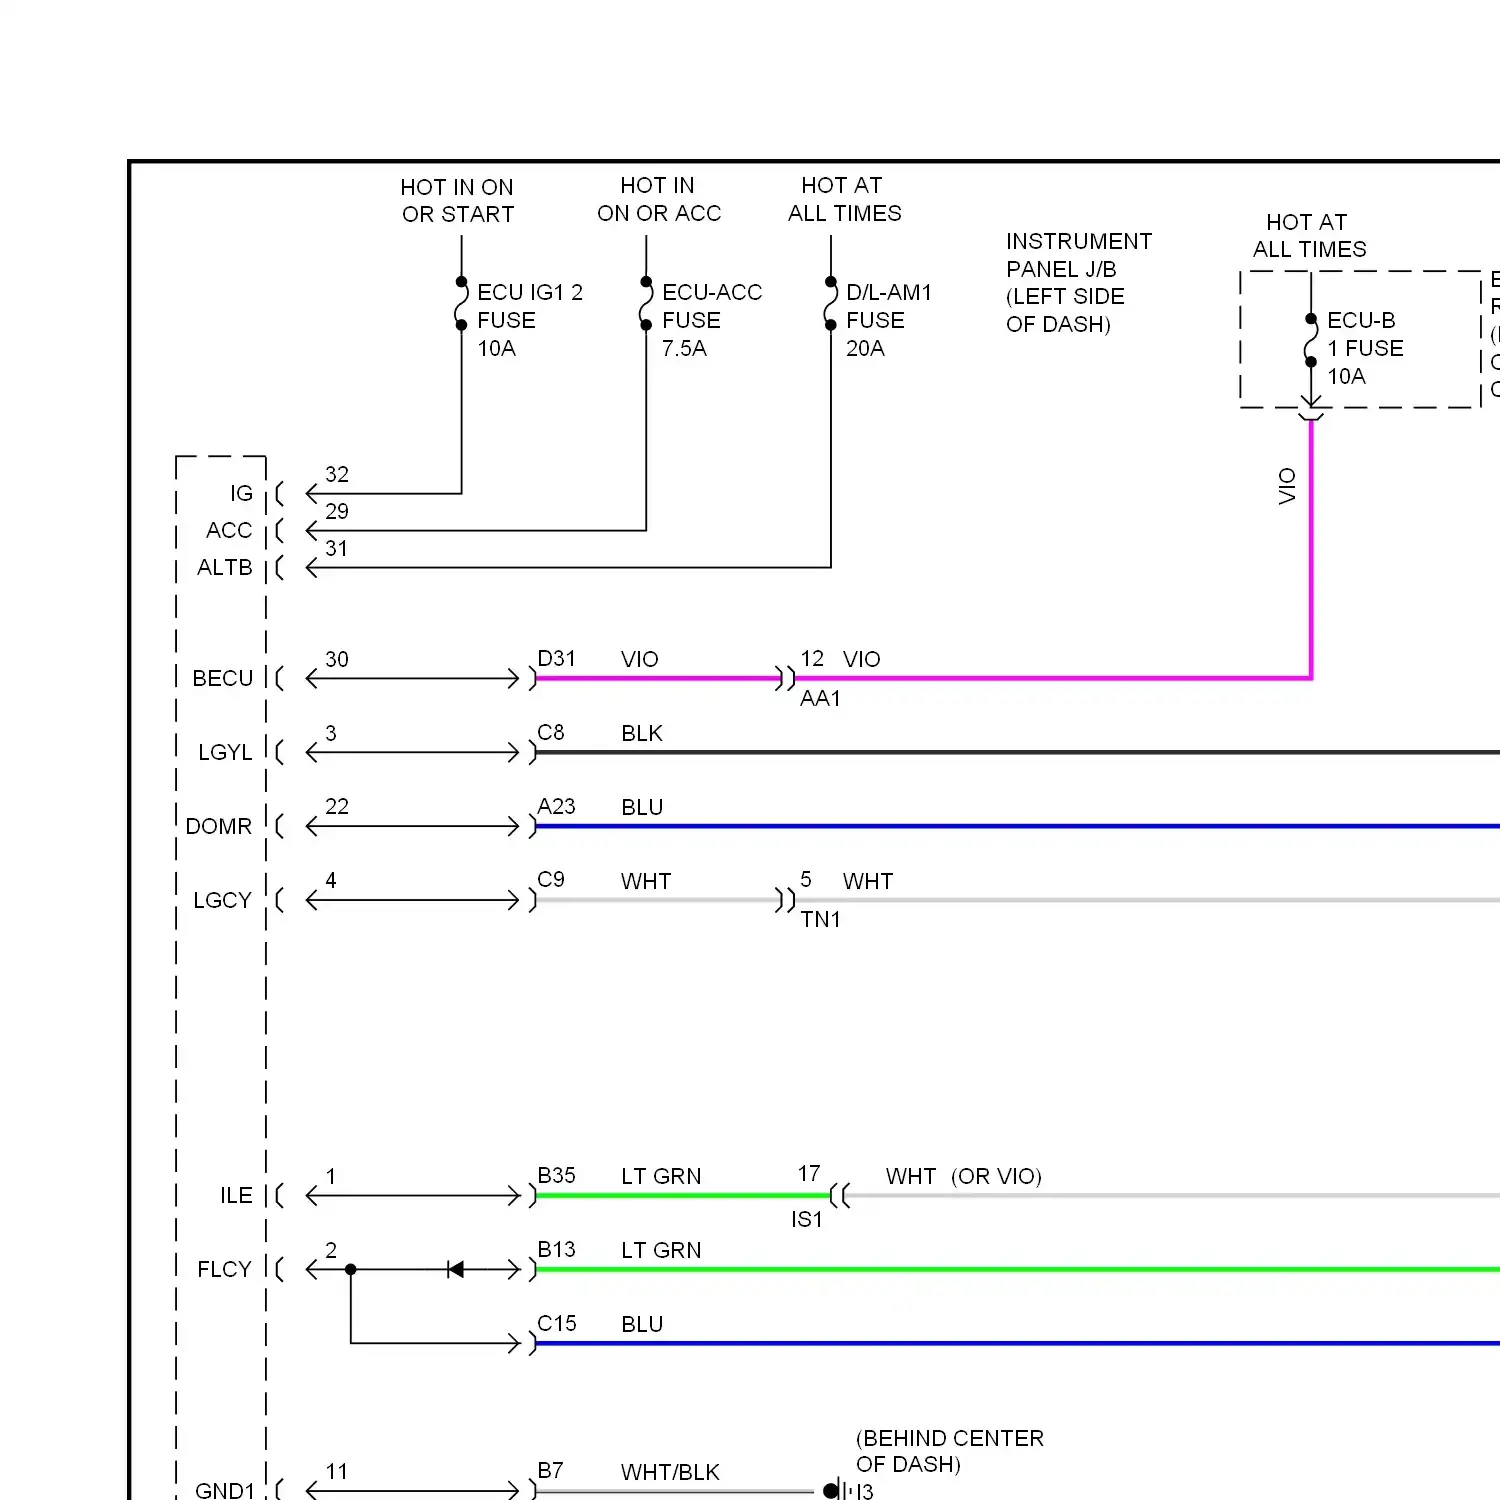This screenshot has width=1500, height=1500.
Task: Click the fuse symbol beside D/L-AM1
Action: coord(830,303)
